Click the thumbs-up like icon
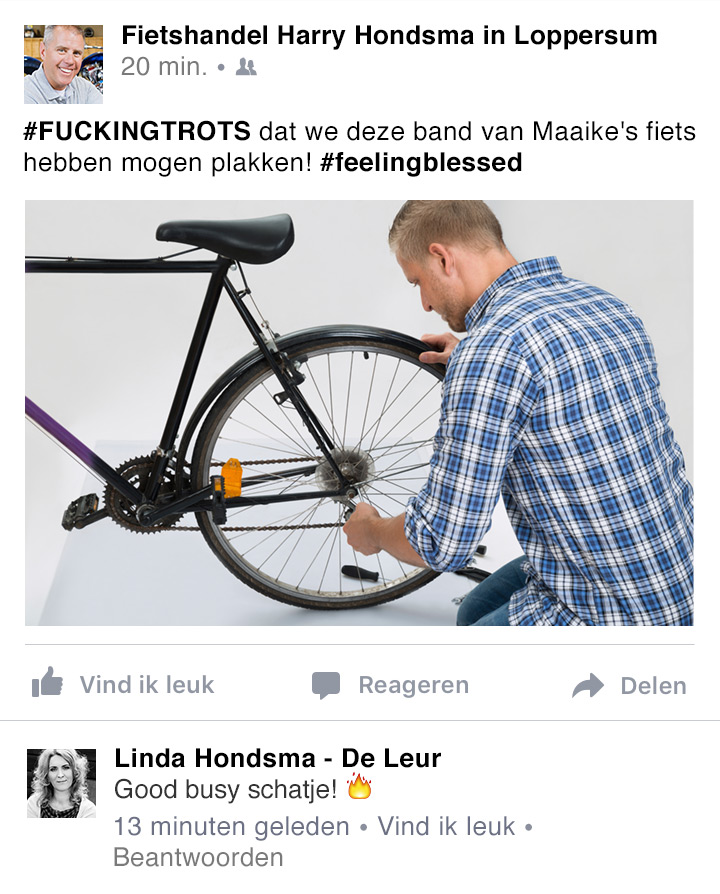This screenshot has width=720, height=894. 47,682
